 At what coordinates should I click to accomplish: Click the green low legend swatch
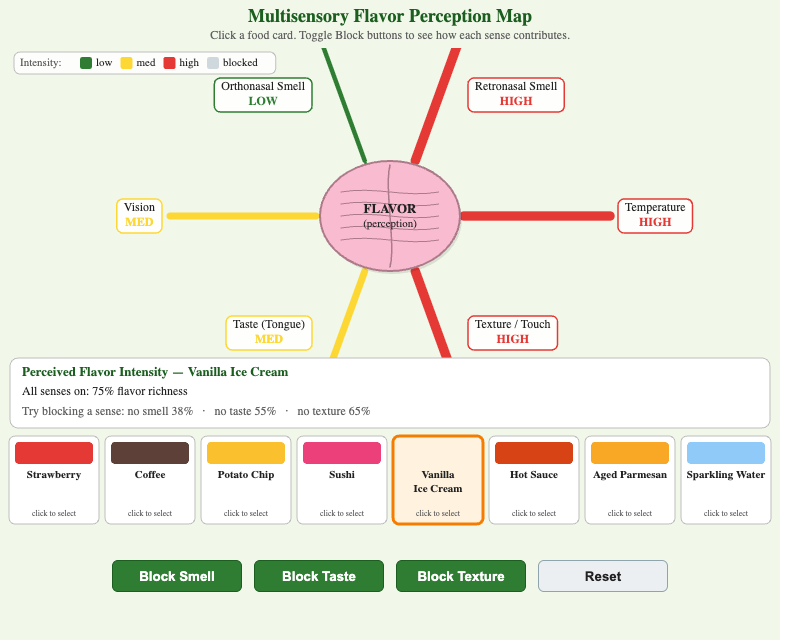tap(86, 63)
